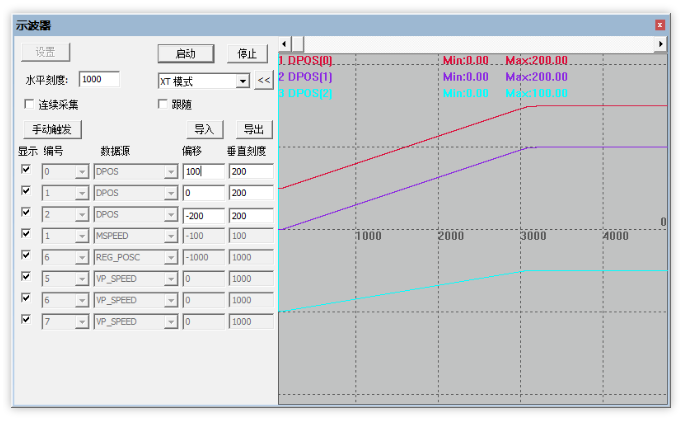
Task: Uncheck display box for DPOS row 1
Action: pyautogui.click(x=26, y=190)
